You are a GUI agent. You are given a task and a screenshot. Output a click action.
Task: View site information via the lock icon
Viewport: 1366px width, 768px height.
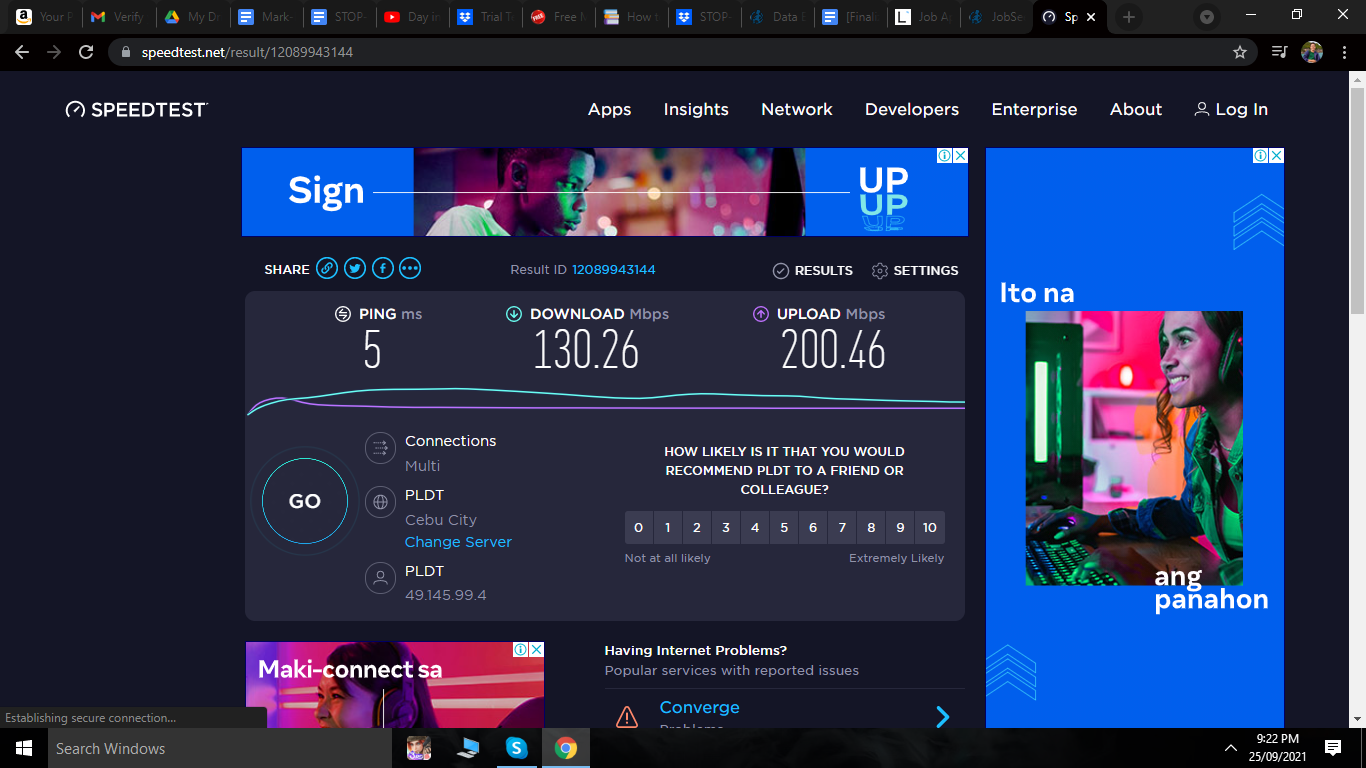coord(126,52)
